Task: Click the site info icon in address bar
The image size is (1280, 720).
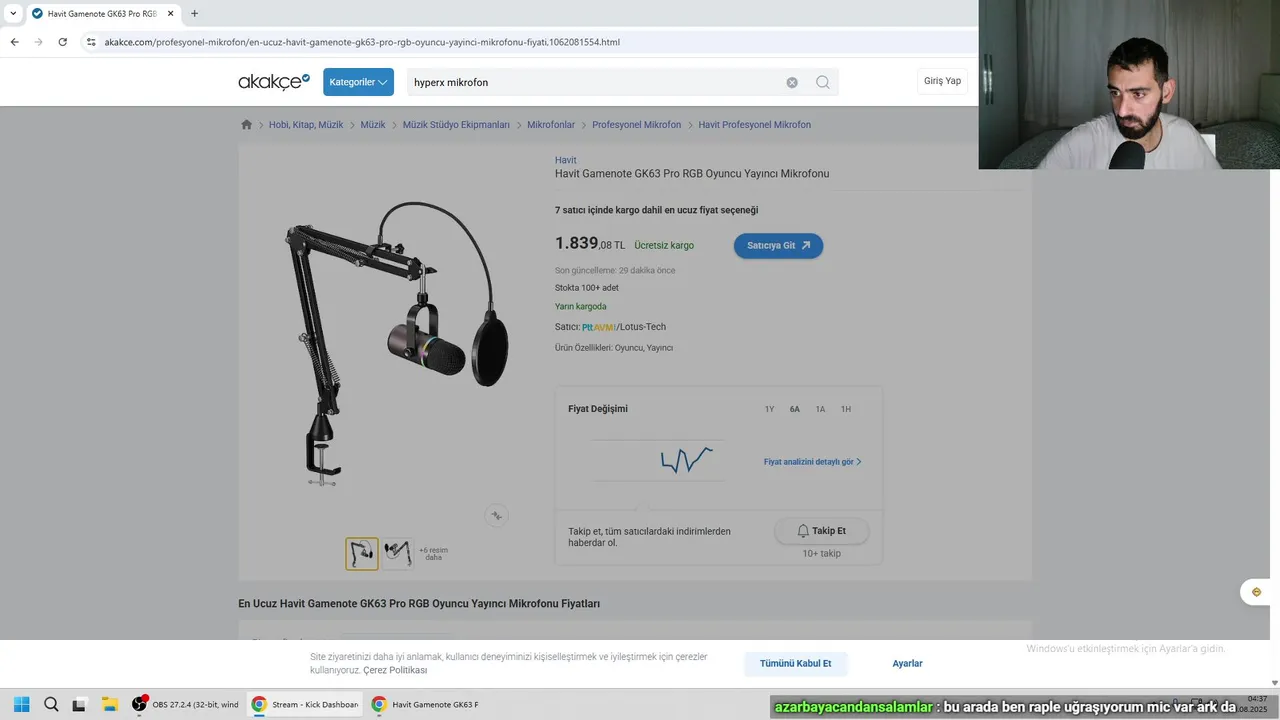Action: click(x=91, y=42)
